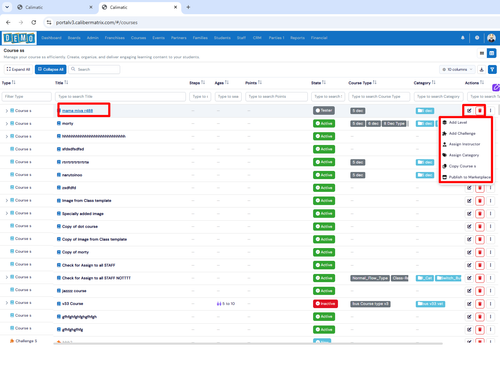
Task: Open the Dashboard nav item
Action: tap(51, 38)
